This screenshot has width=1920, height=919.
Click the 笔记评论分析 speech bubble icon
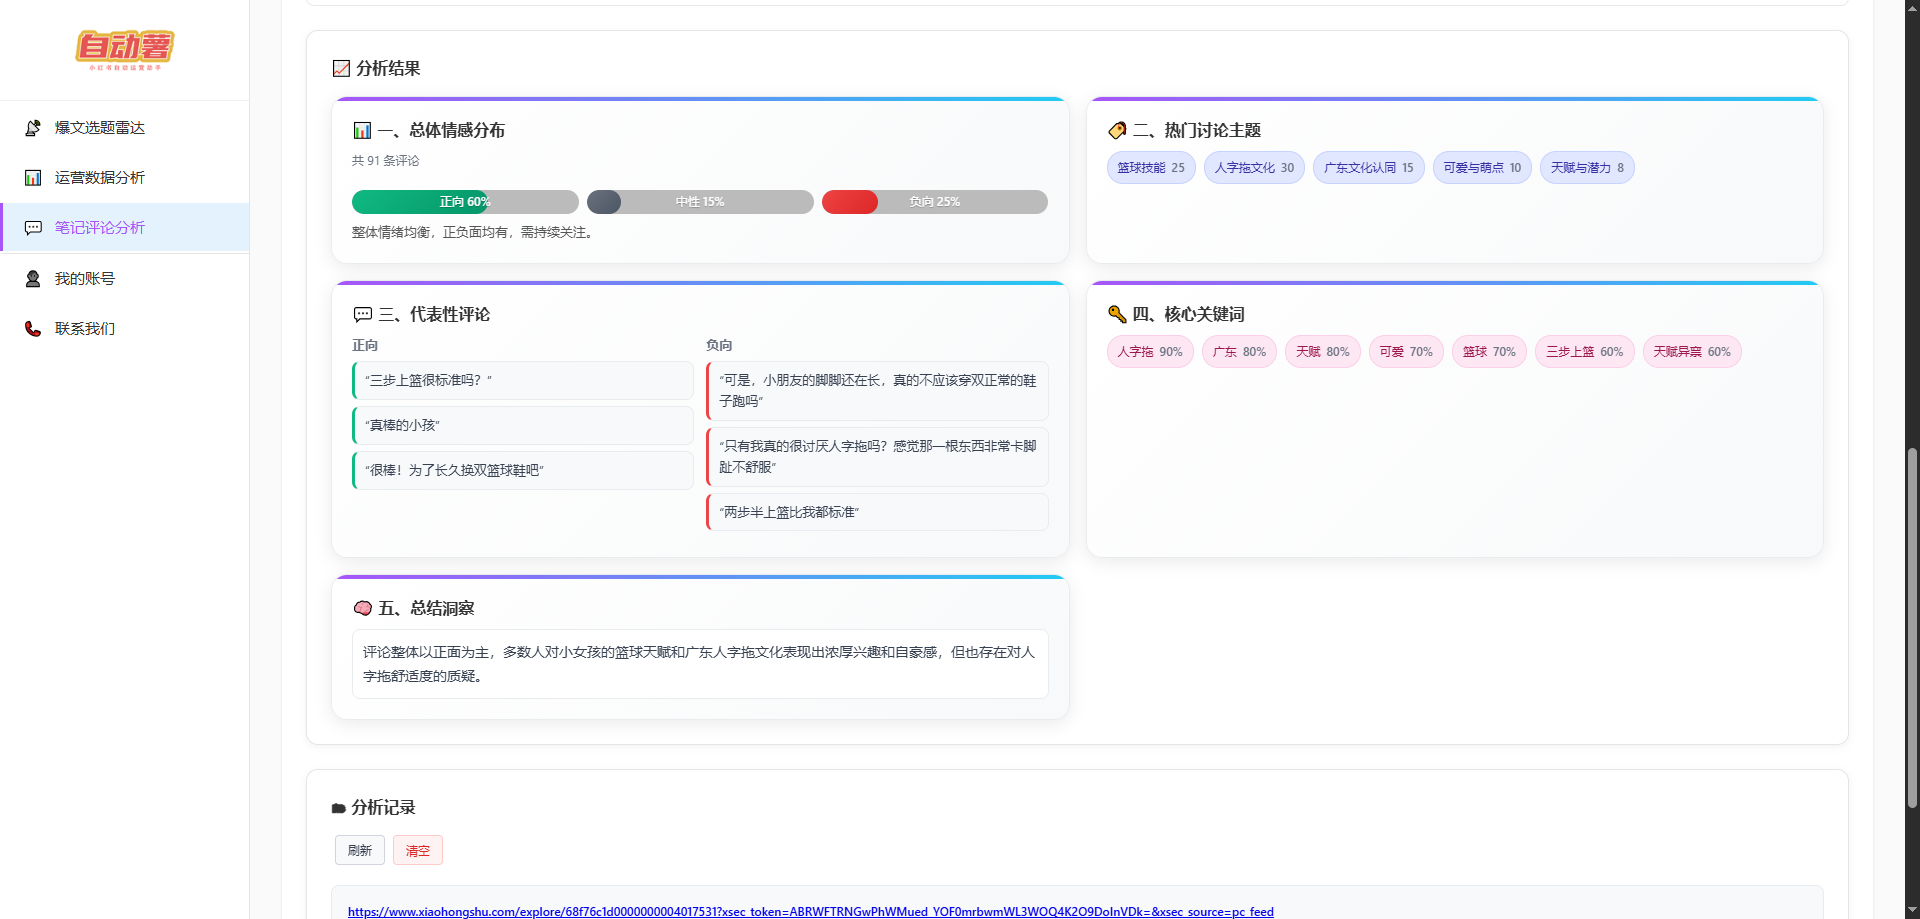coord(33,228)
